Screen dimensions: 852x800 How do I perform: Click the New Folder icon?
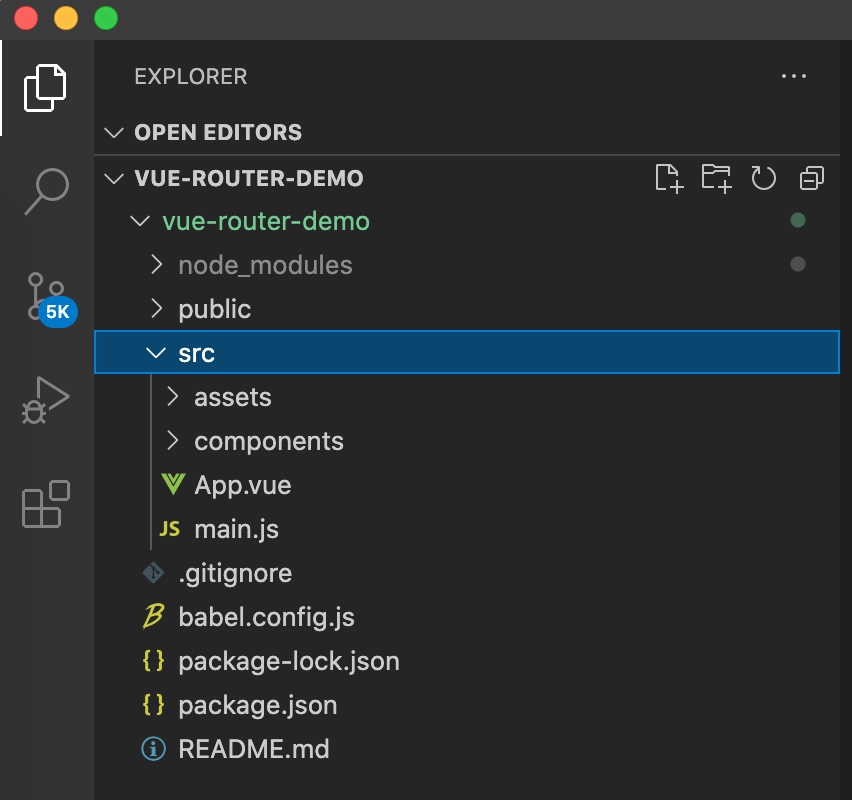(716, 178)
